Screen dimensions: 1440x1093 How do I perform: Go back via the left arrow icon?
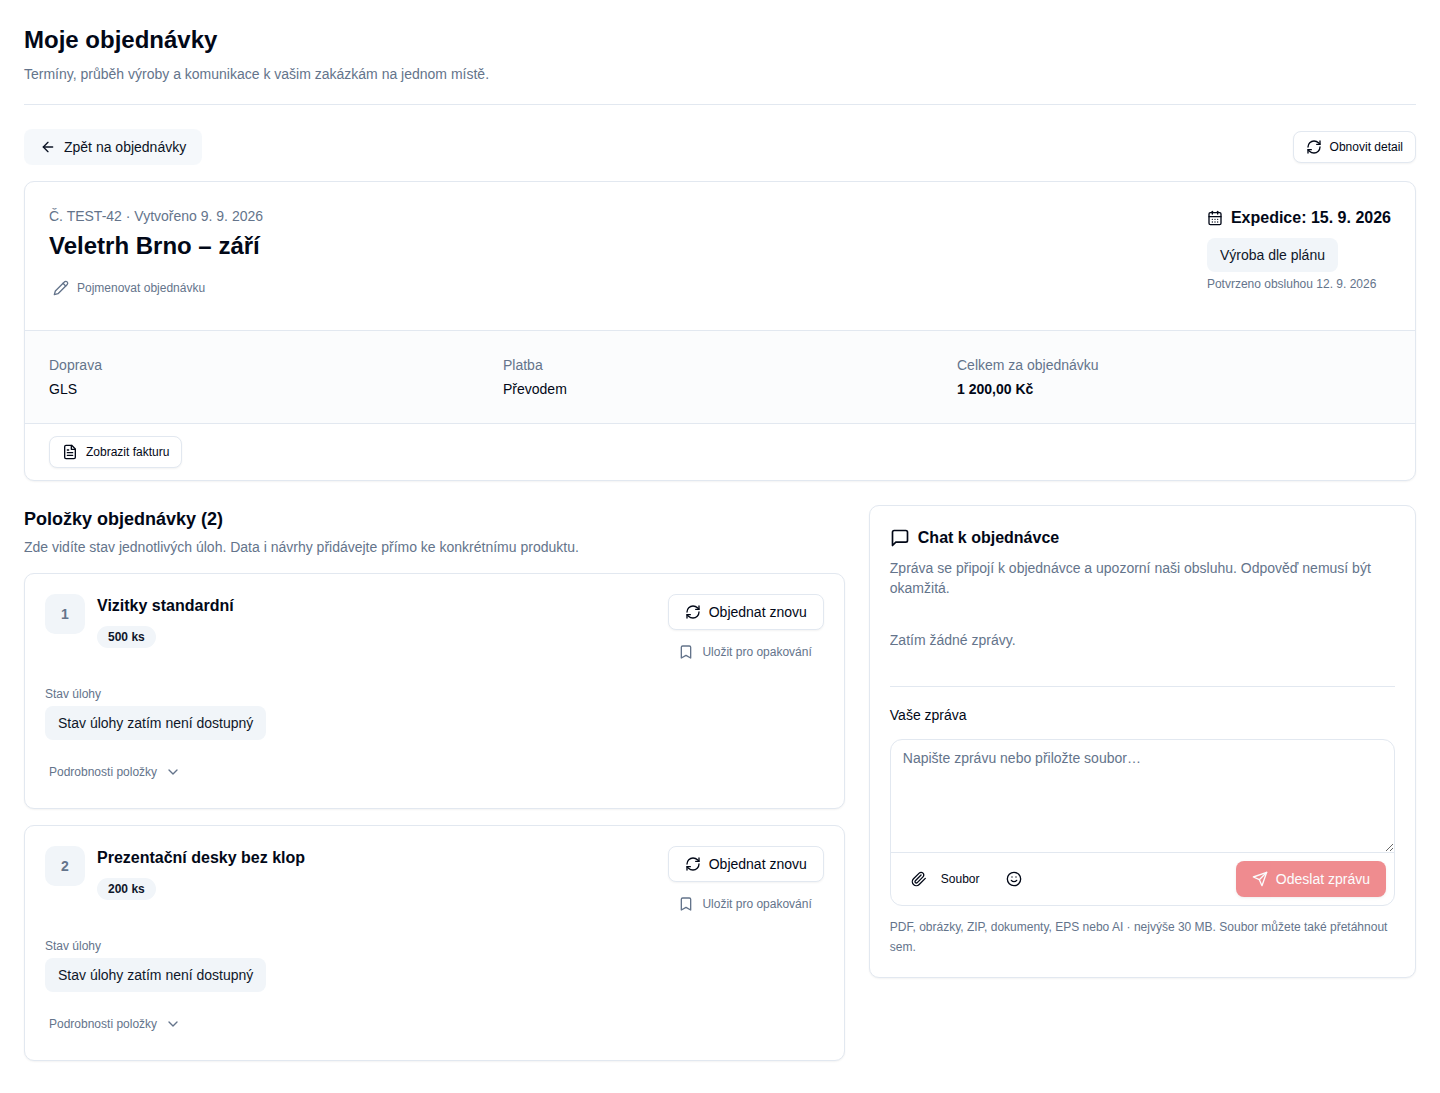click(48, 147)
